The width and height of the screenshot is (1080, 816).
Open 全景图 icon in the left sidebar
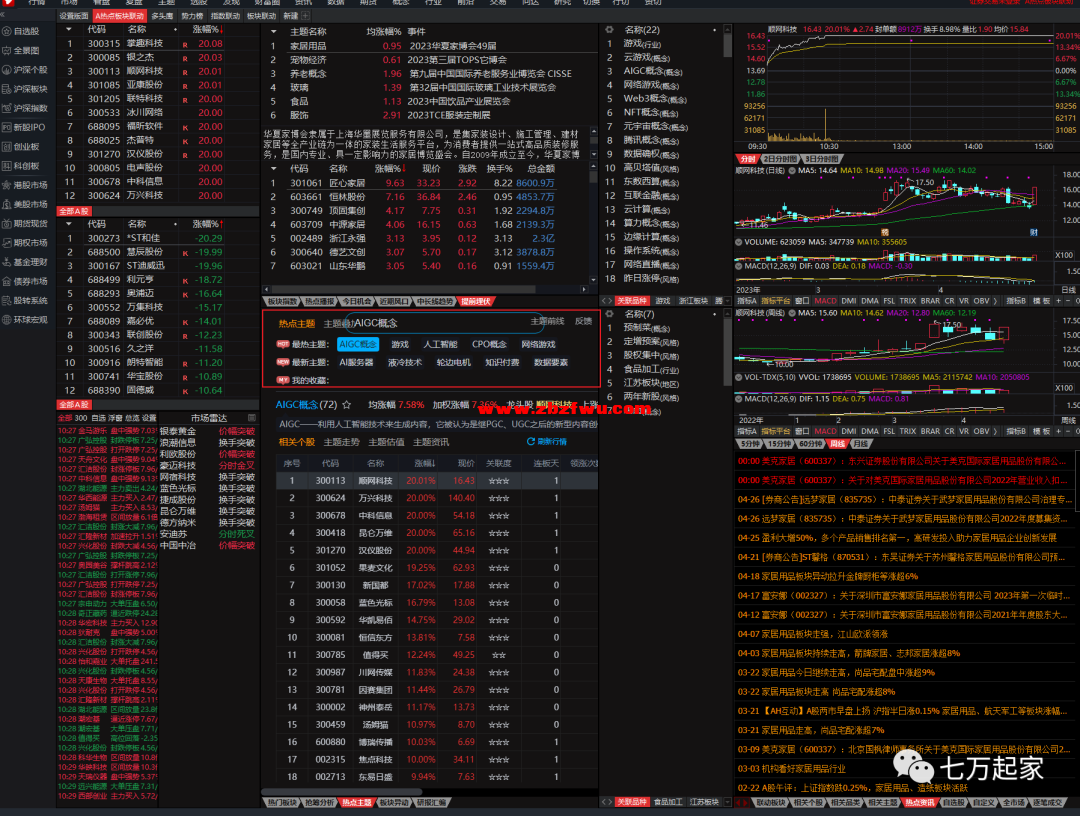click(7, 50)
